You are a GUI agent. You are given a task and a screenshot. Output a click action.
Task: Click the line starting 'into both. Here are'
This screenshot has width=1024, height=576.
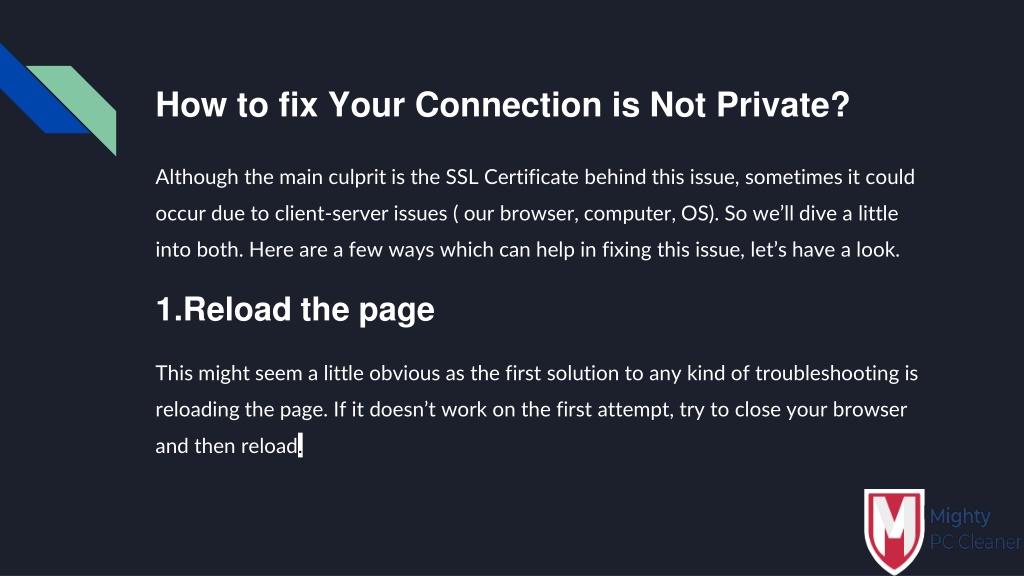point(528,250)
